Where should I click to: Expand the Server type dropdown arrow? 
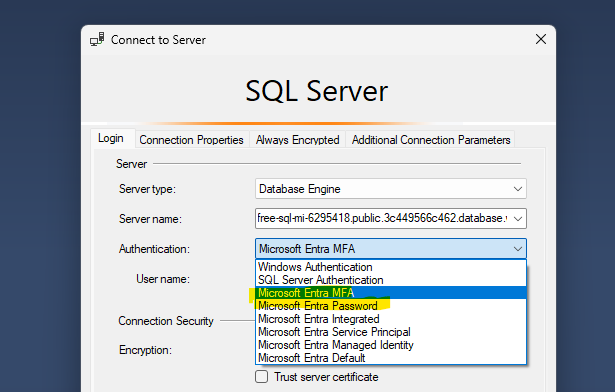tap(518, 189)
